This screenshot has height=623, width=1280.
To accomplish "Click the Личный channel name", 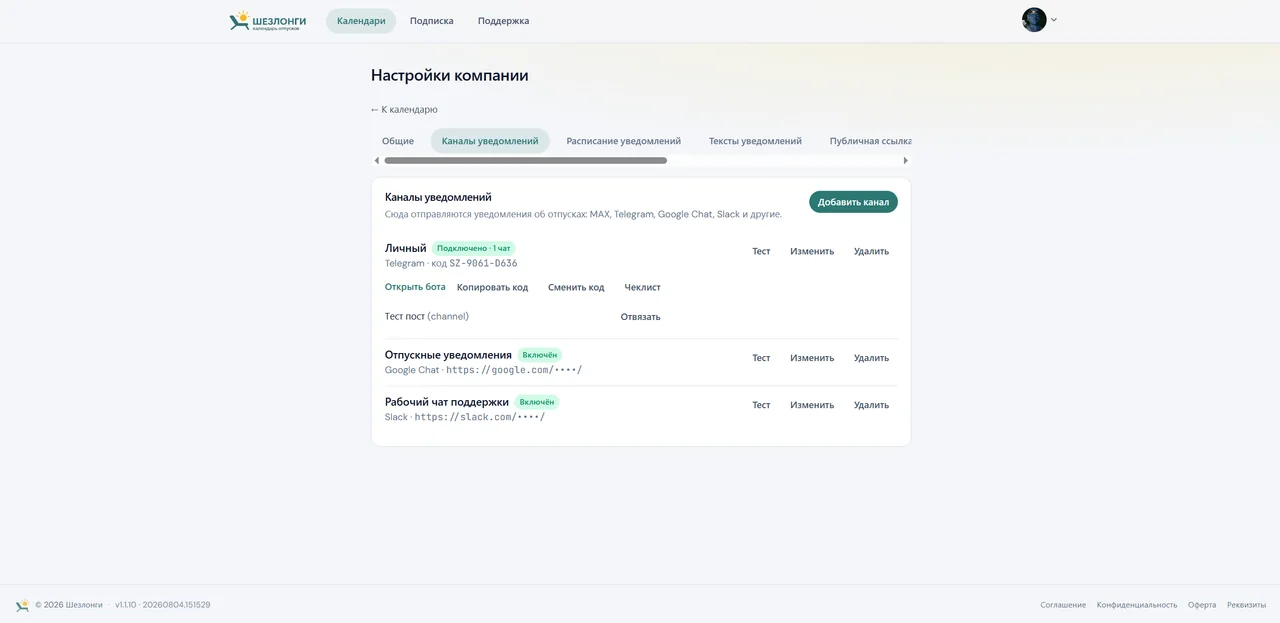I will 406,248.
